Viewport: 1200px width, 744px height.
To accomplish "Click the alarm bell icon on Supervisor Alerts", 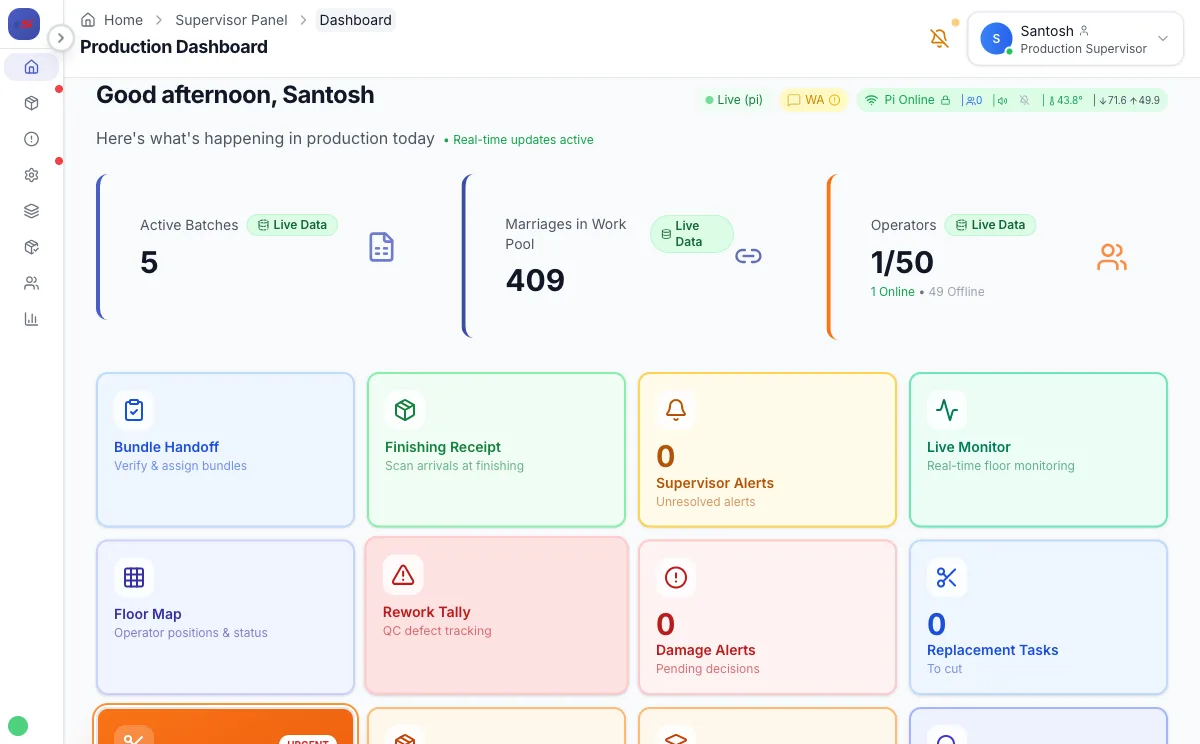I will tap(674, 409).
